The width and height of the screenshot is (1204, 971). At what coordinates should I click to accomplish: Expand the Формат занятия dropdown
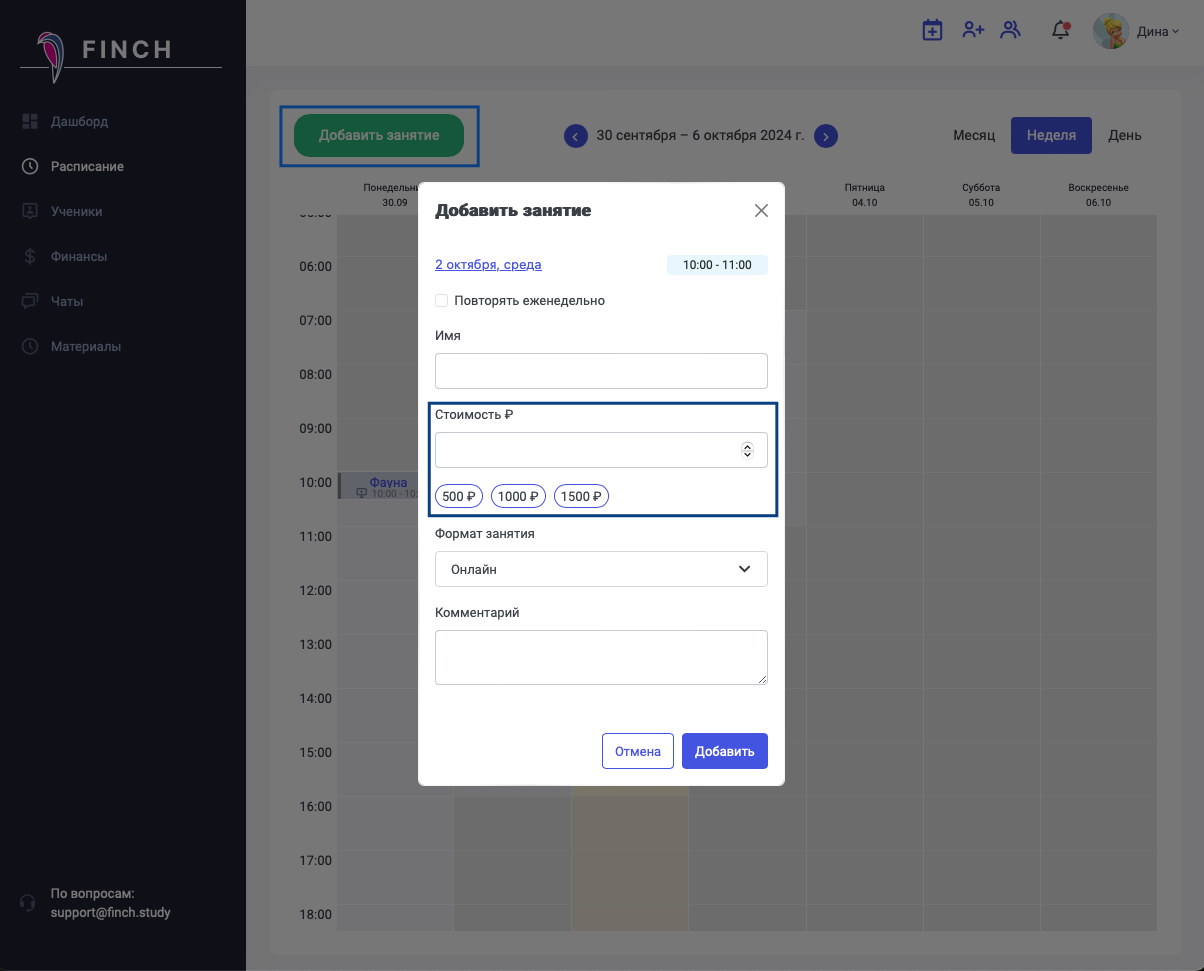601,569
